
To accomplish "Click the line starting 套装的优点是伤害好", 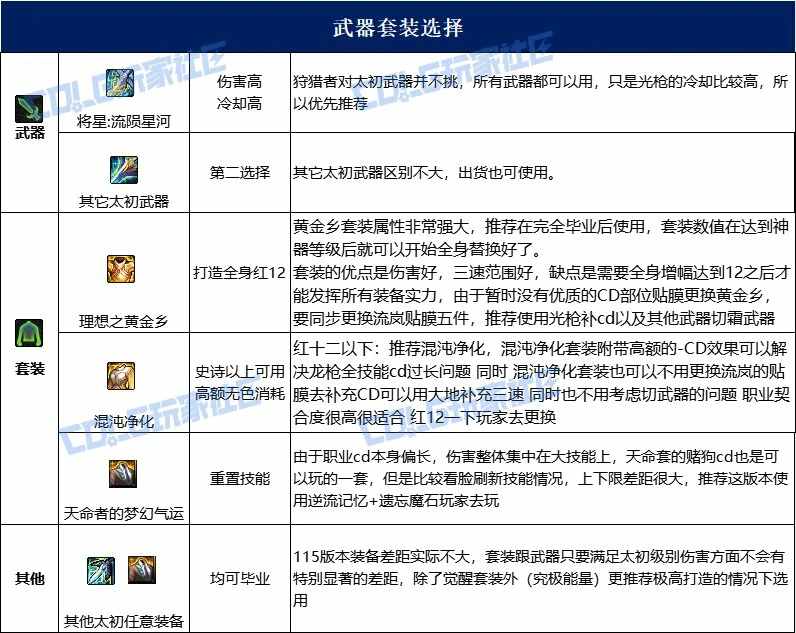I will (x=541, y=273).
